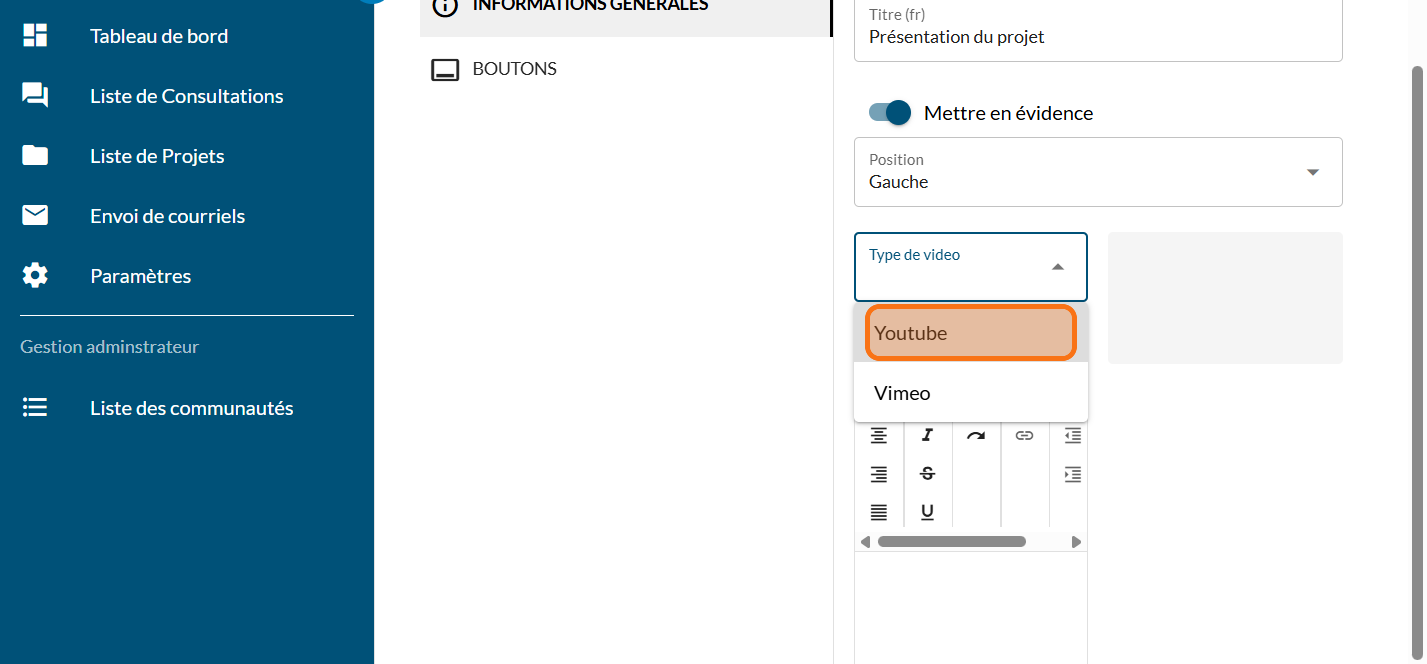The height and width of the screenshot is (664, 1427).
Task: Click the toolbar horizontal scrollbar thumb
Action: (951, 542)
